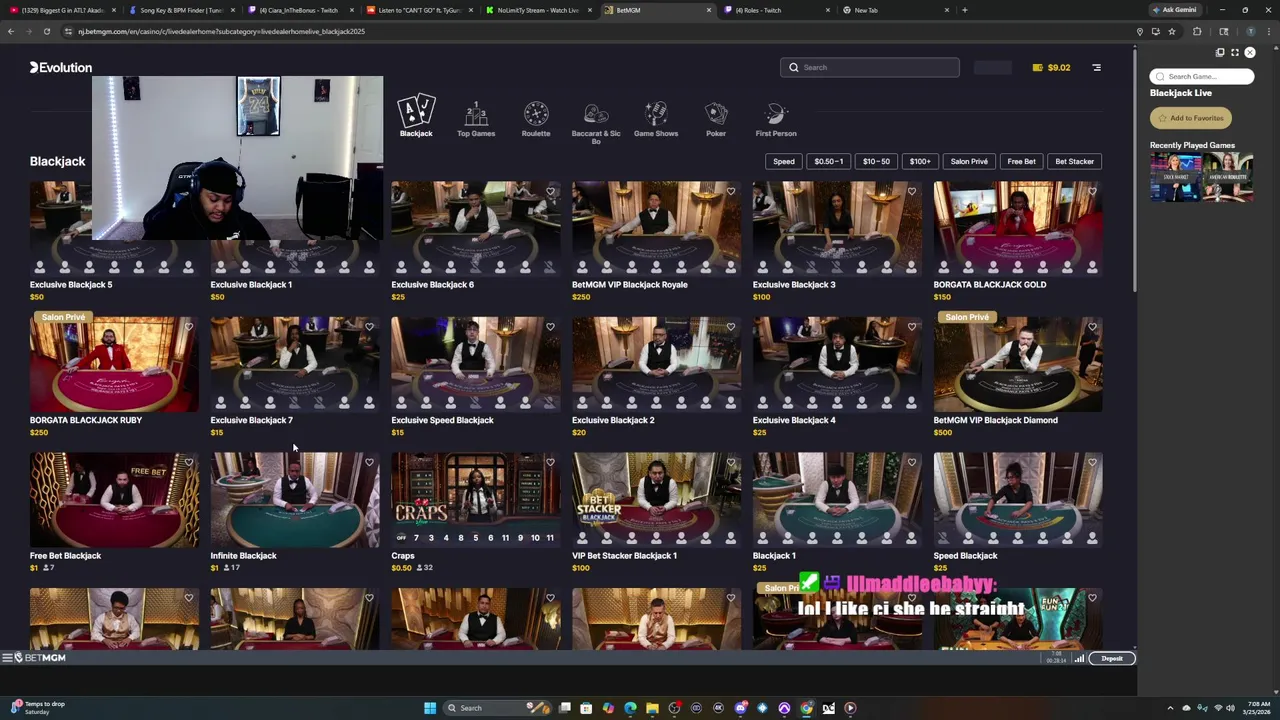This screenshot has width=1280, height=720.
Task: Reload the page
Action: (x=46, y=31)
